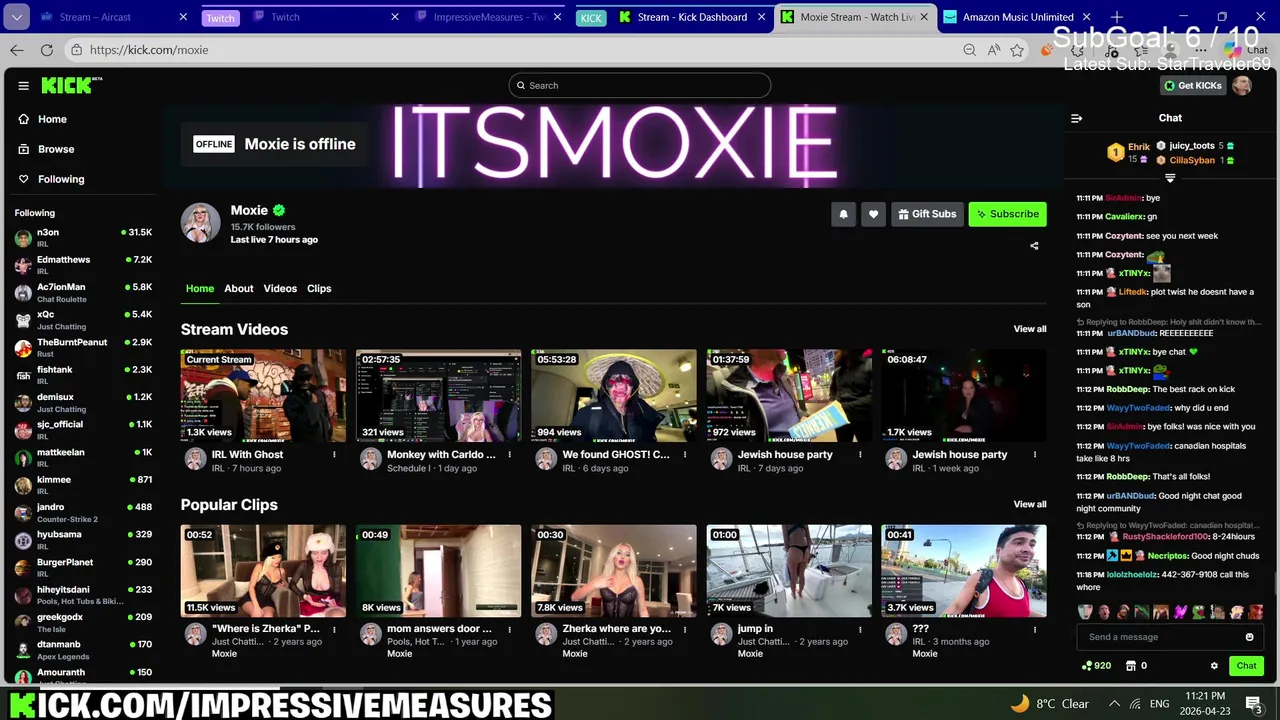Switch to the Clips tab
Viewport: 1280px width, 720px height.
(x=319, y=288)
